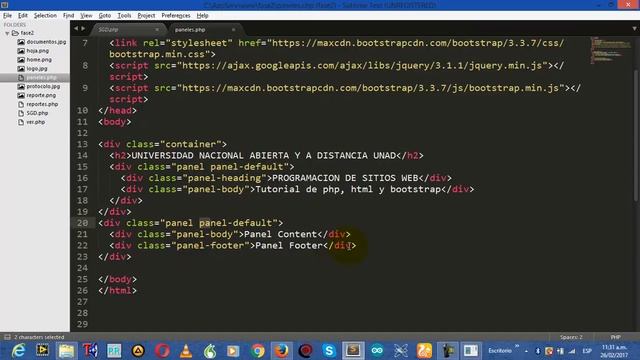
Task: Open the Project menu
Action: (x=146, y=16)
